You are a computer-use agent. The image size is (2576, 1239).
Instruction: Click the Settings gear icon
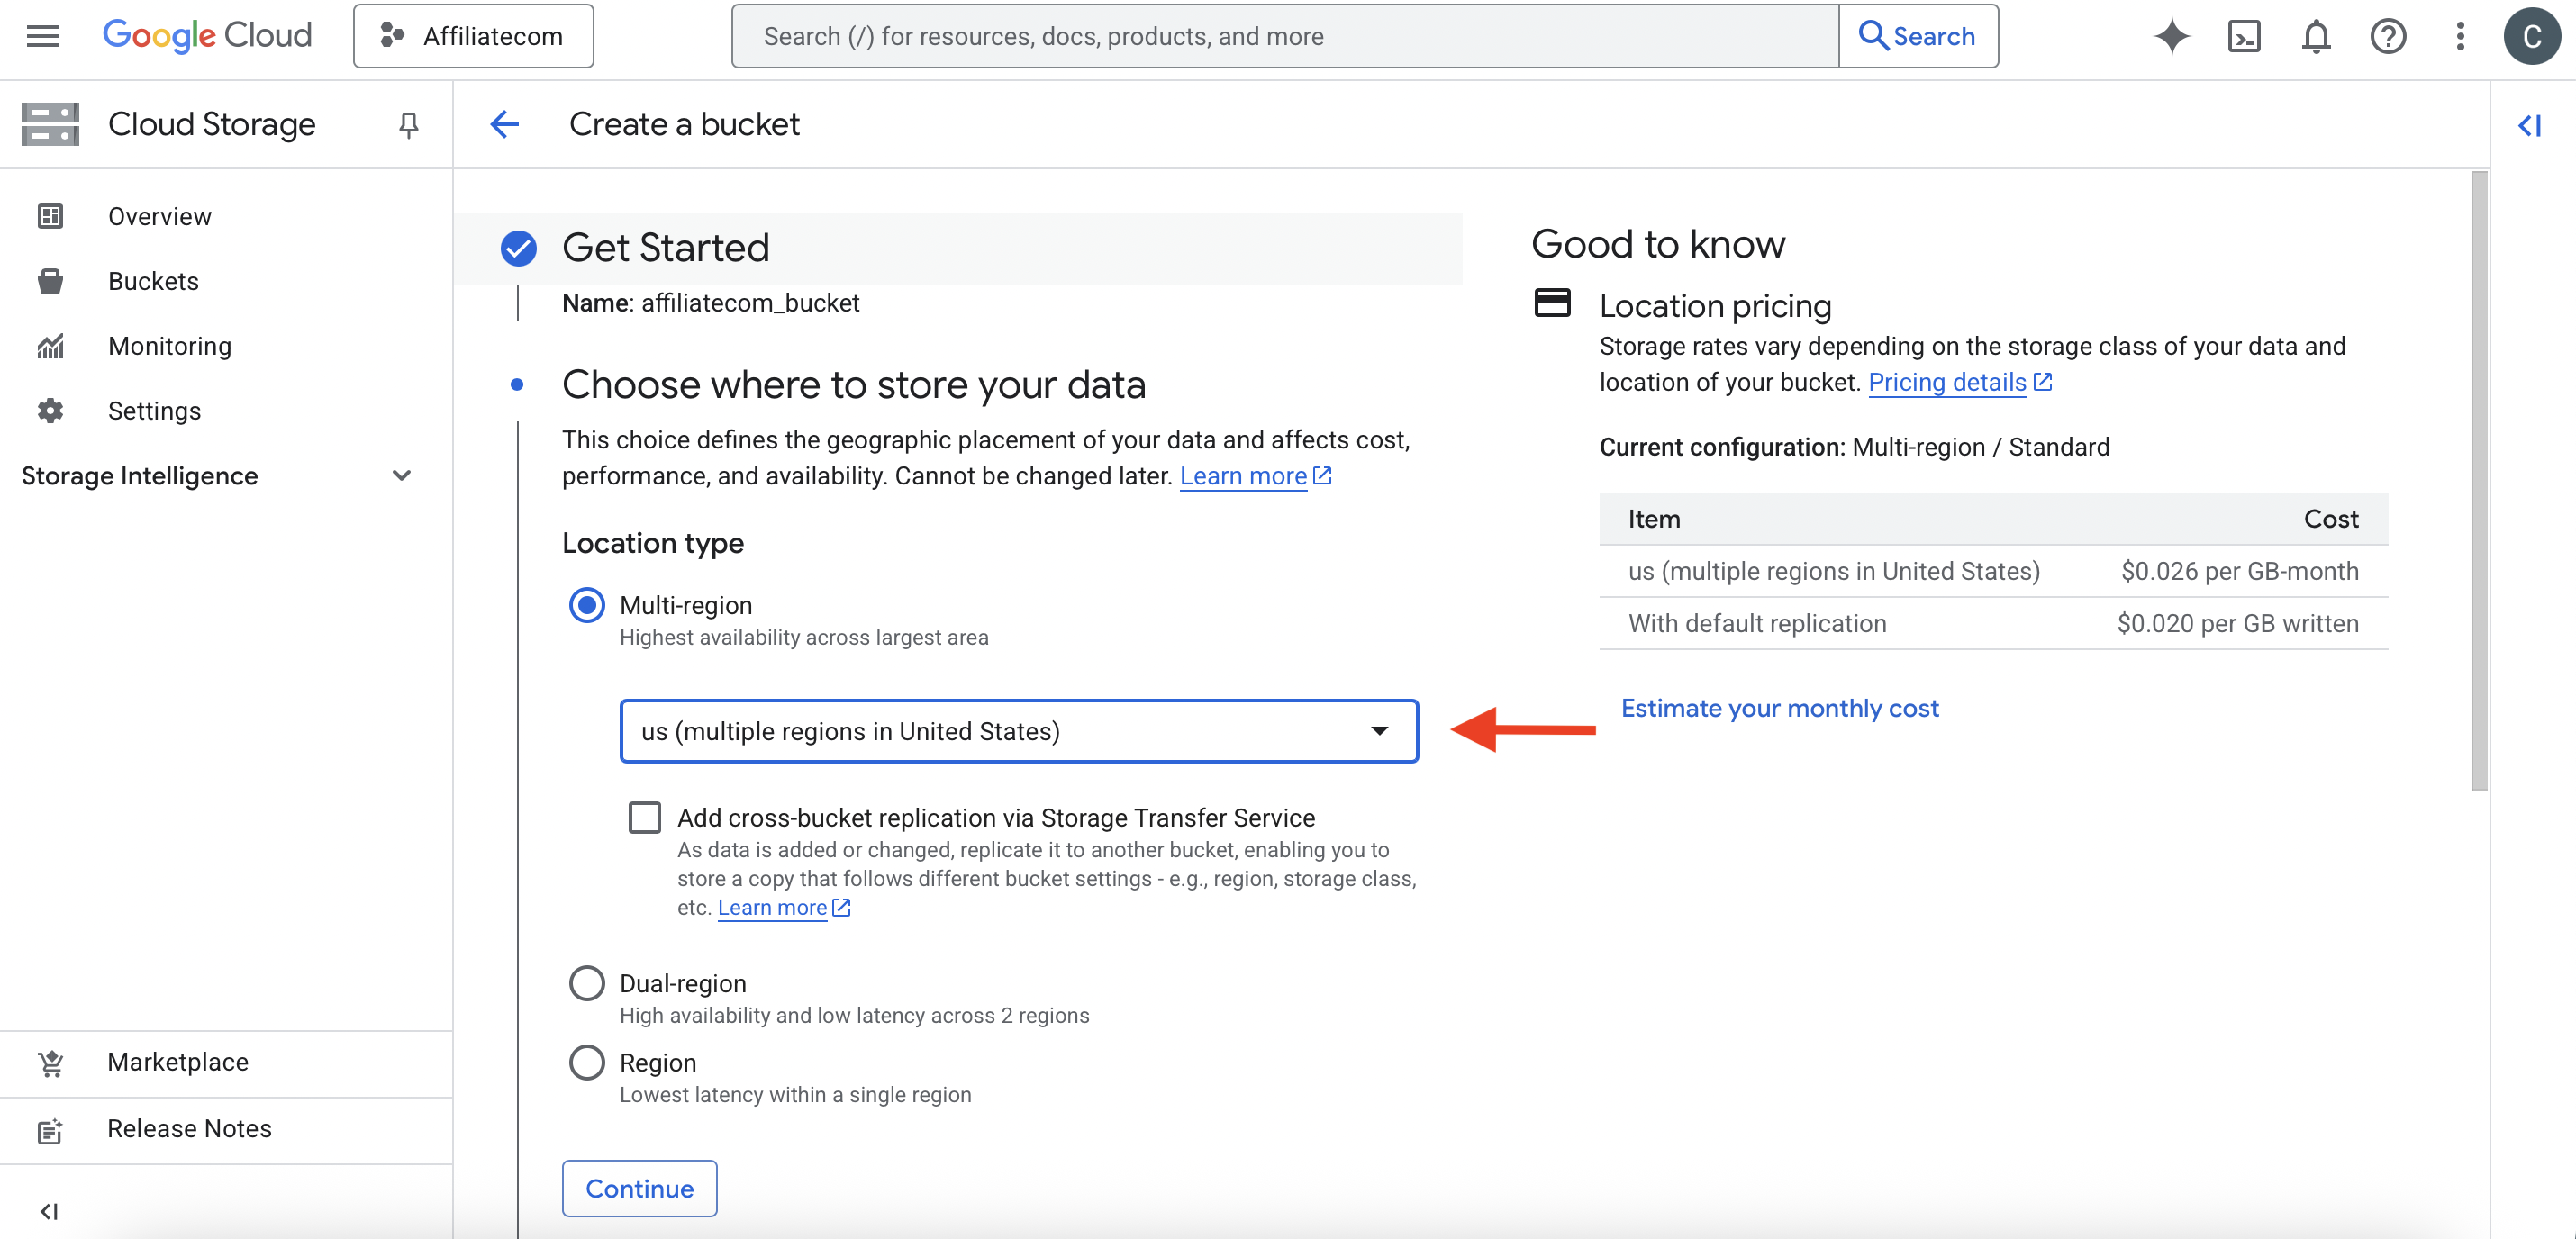click(50, 411)
